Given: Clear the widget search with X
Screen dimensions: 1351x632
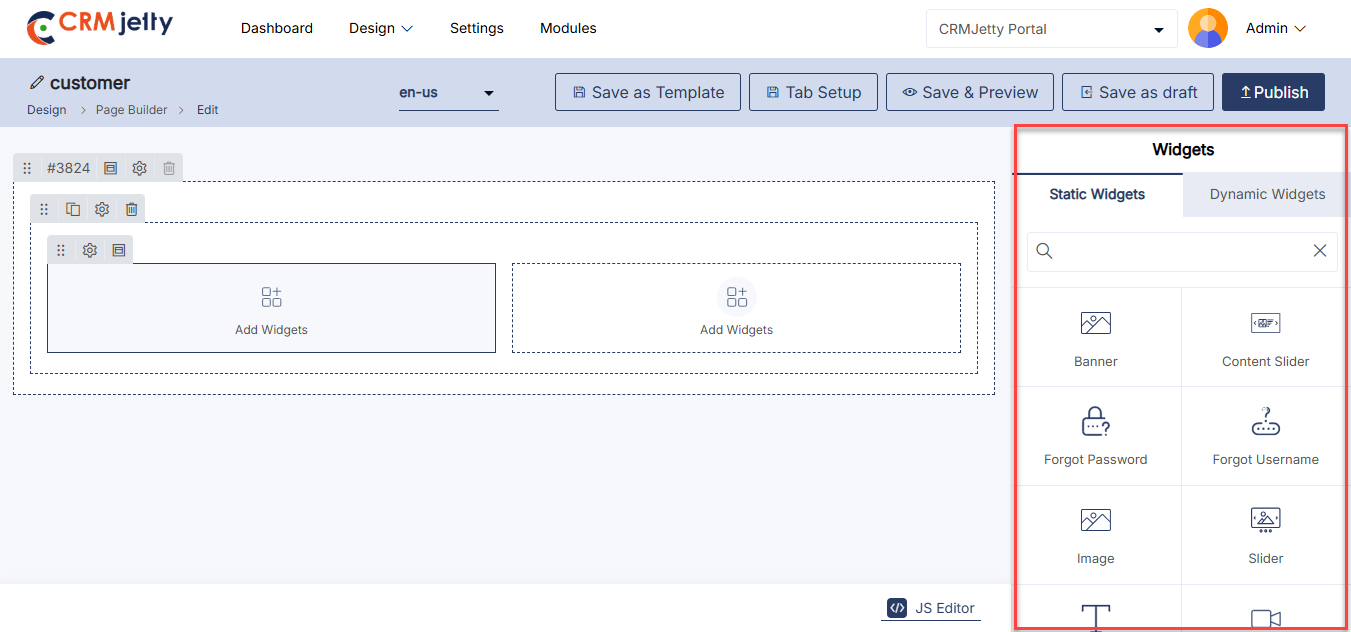Looking at the screenshot, I should [x=1319, y=251].
